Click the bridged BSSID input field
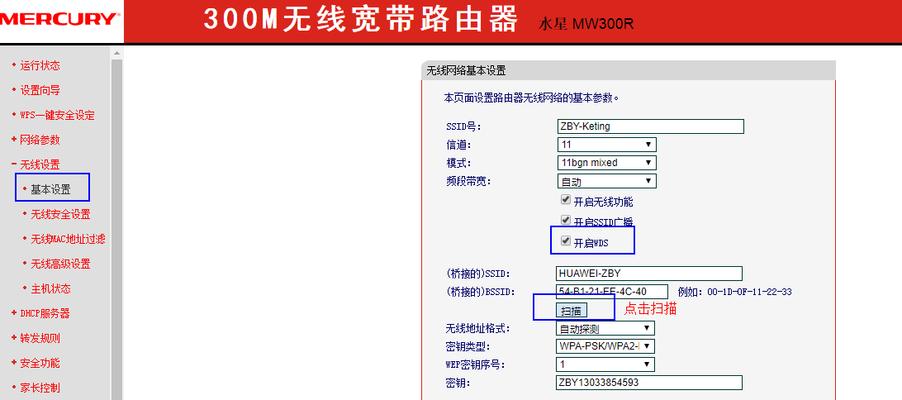The width and height of the screenshot is (902, 400). tap(612, 291)
